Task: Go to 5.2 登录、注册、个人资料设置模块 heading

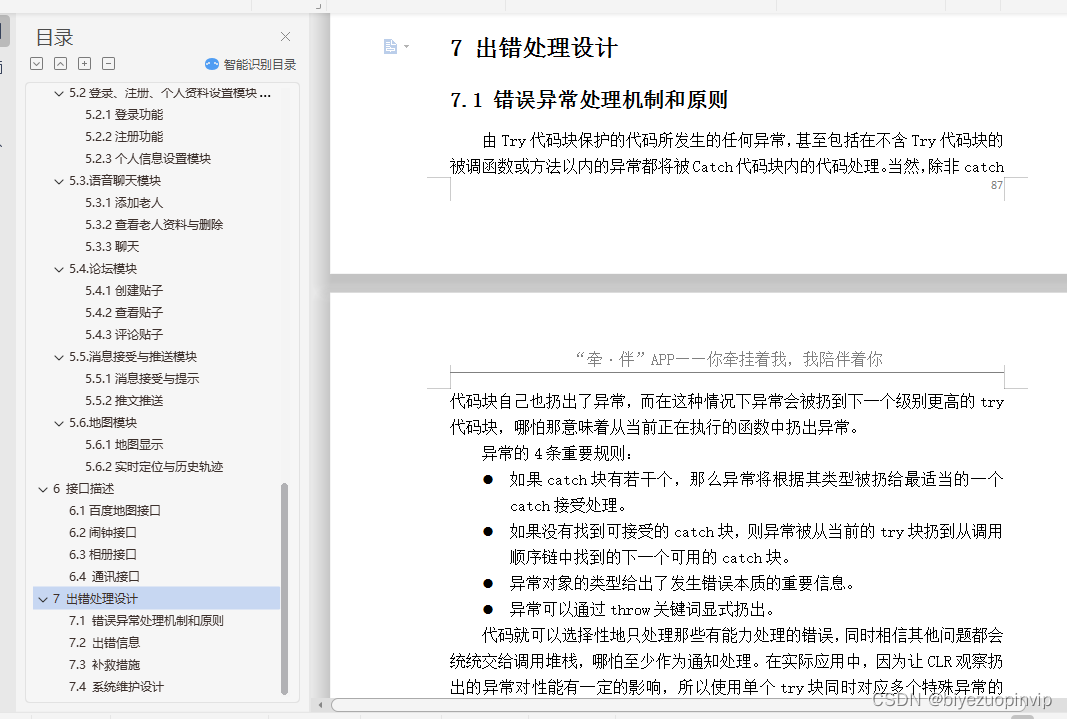Action: point(170,93)
